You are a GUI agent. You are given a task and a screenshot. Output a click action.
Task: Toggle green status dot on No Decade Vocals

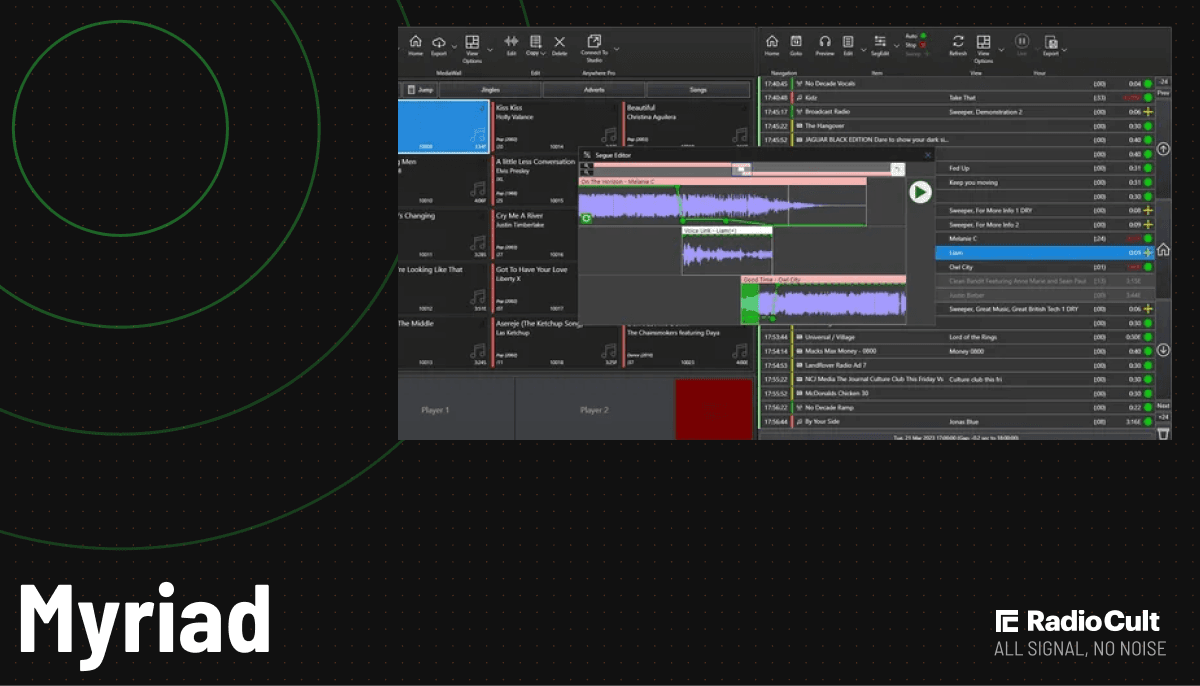[x=1148, y=84]
